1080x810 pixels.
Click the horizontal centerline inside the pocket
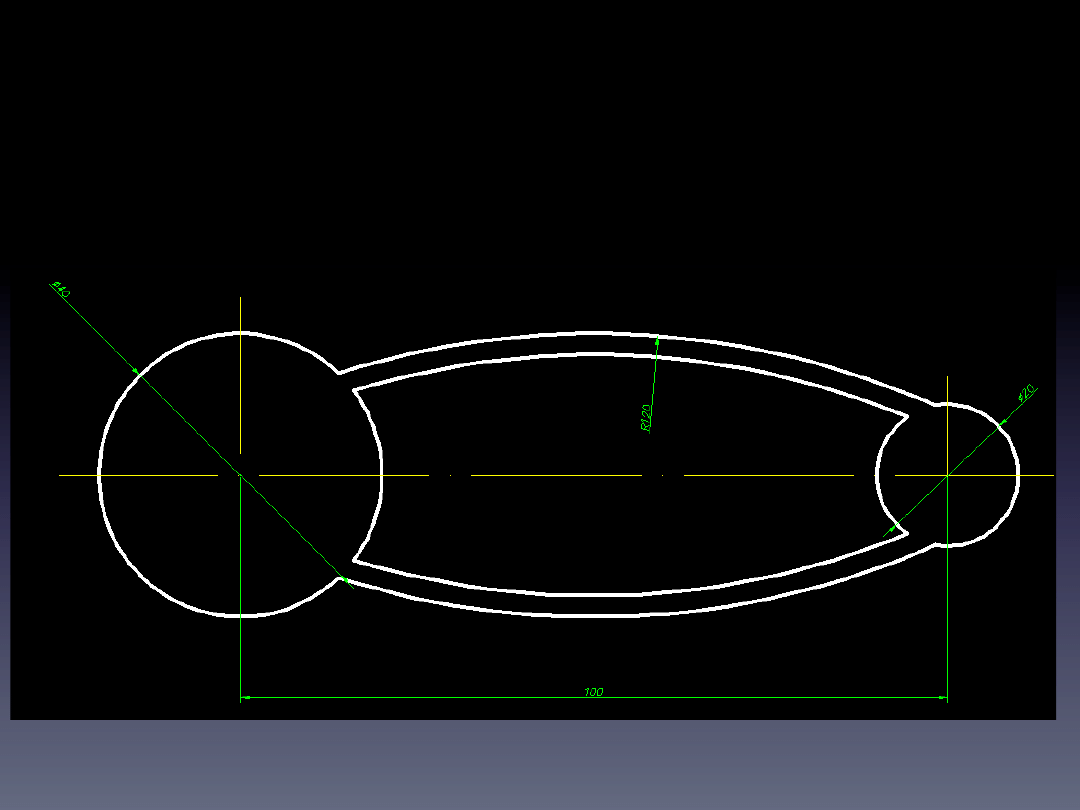pos(560,475)
